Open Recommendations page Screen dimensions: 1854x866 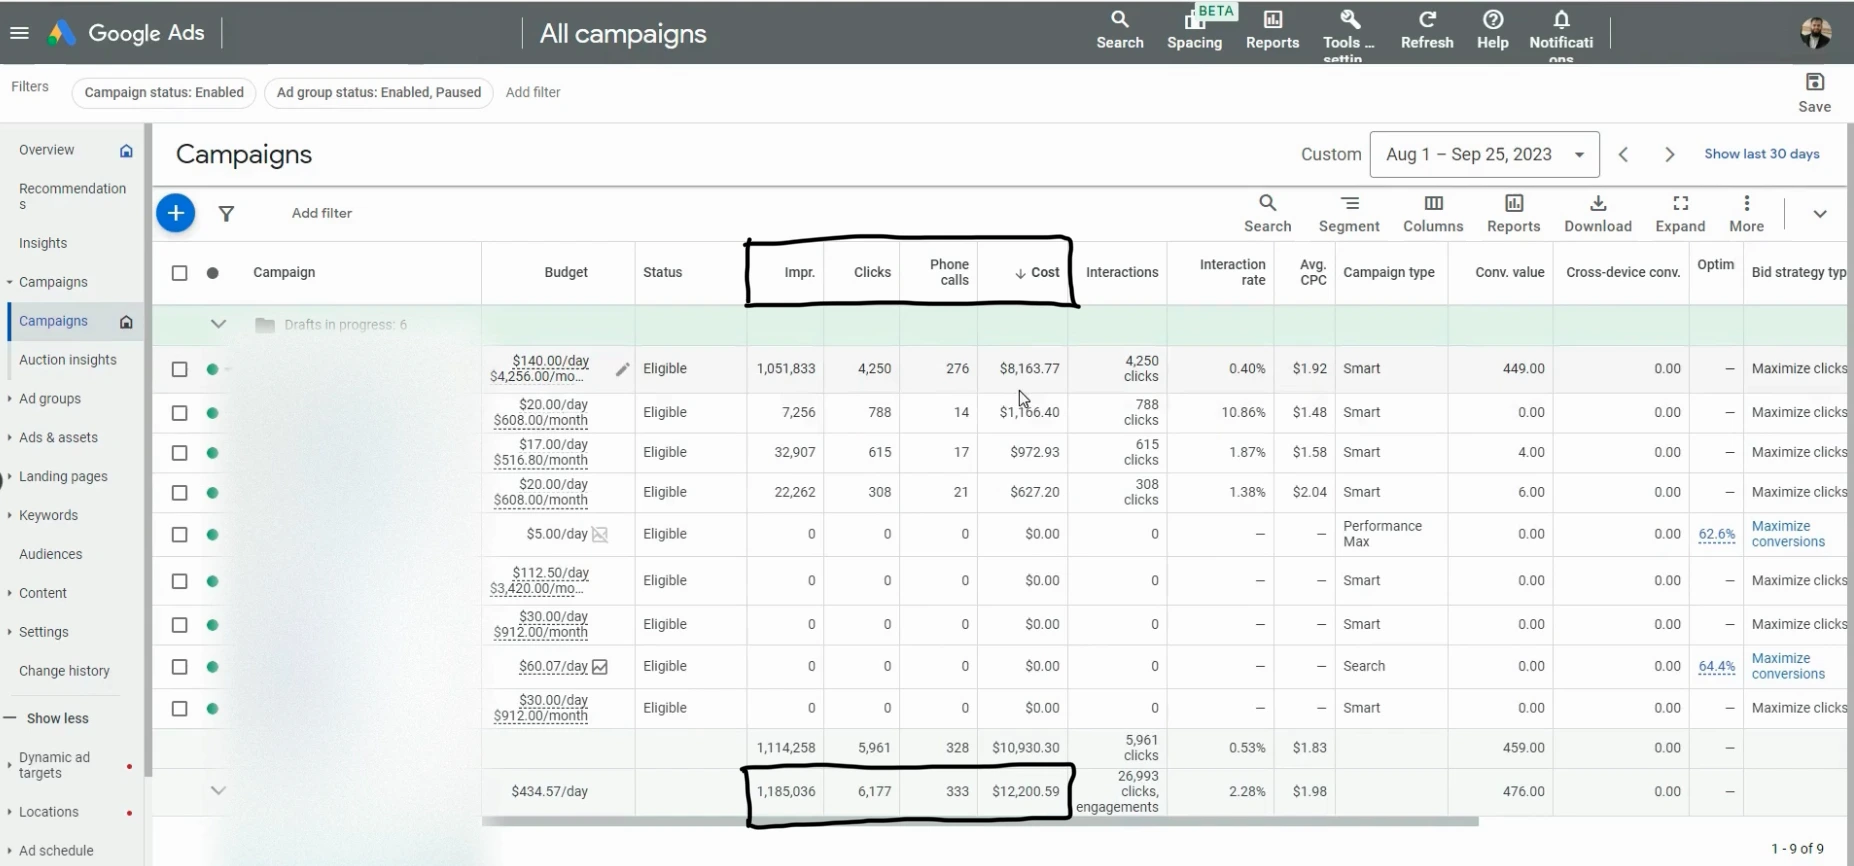coord(72,196)
